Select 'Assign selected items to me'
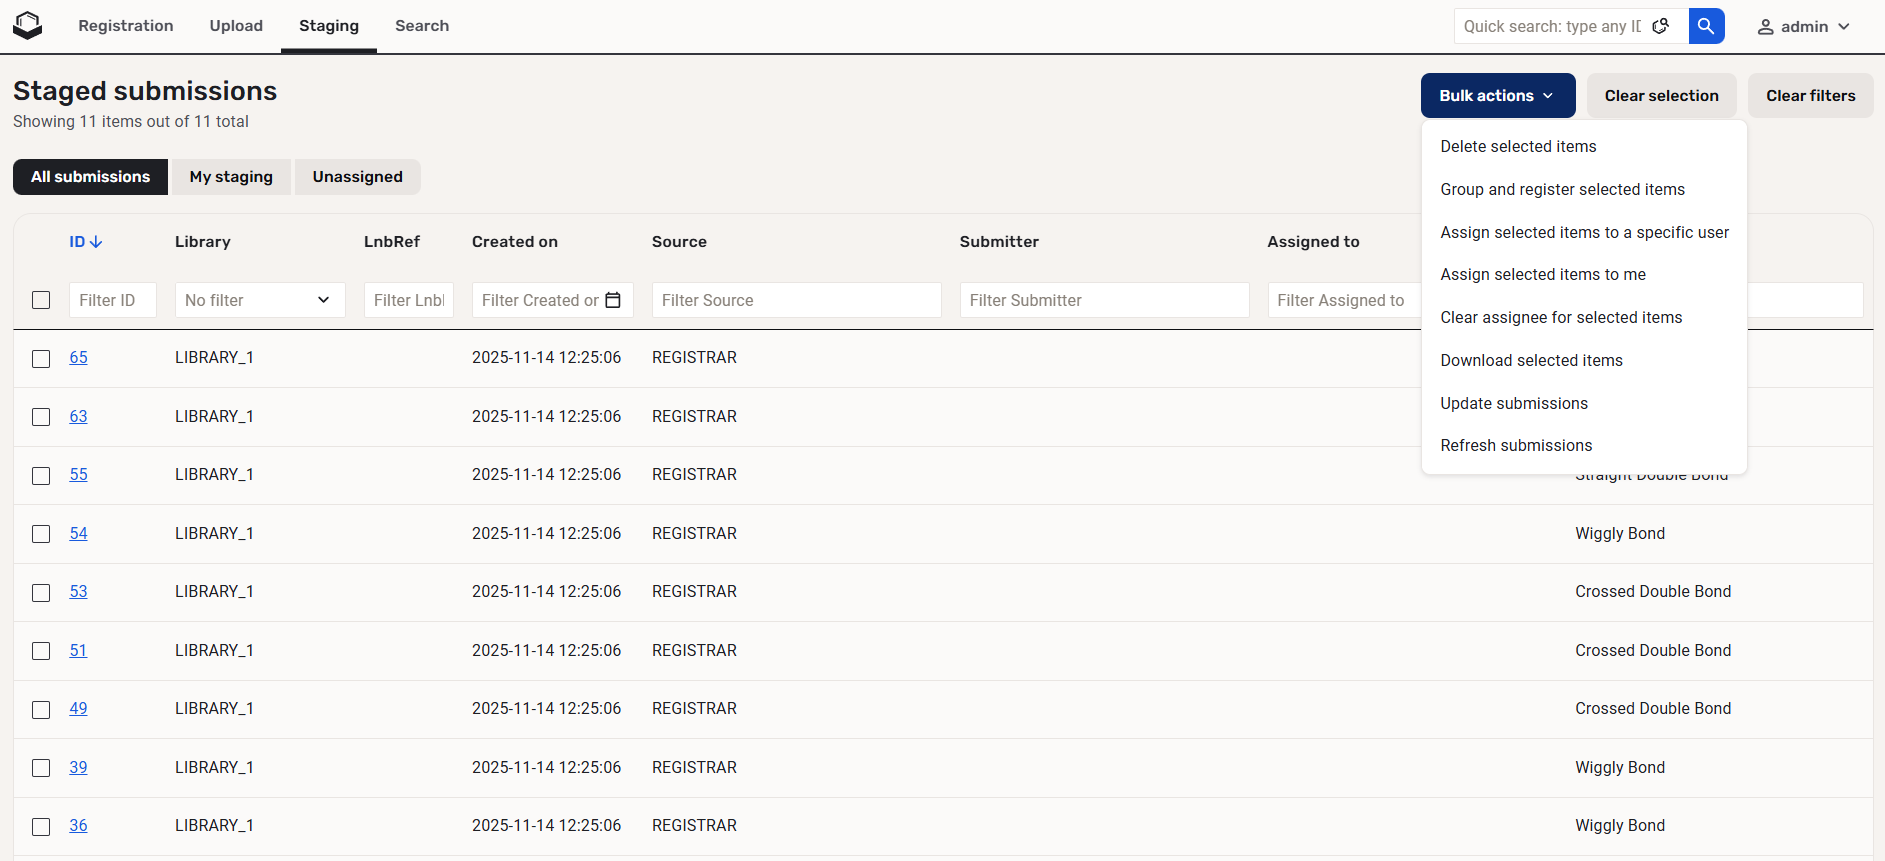1885x861 pixels. tap(1542, 275)
